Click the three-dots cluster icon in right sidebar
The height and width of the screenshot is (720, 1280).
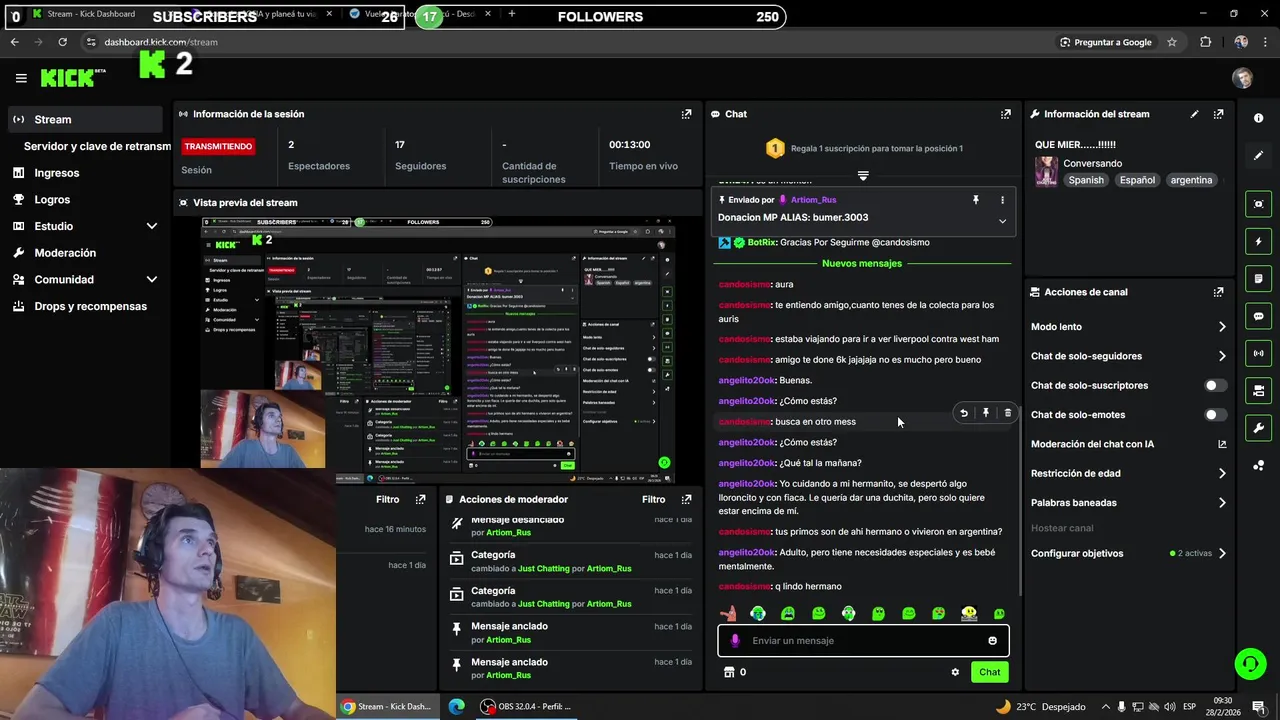coord(1258,466)
